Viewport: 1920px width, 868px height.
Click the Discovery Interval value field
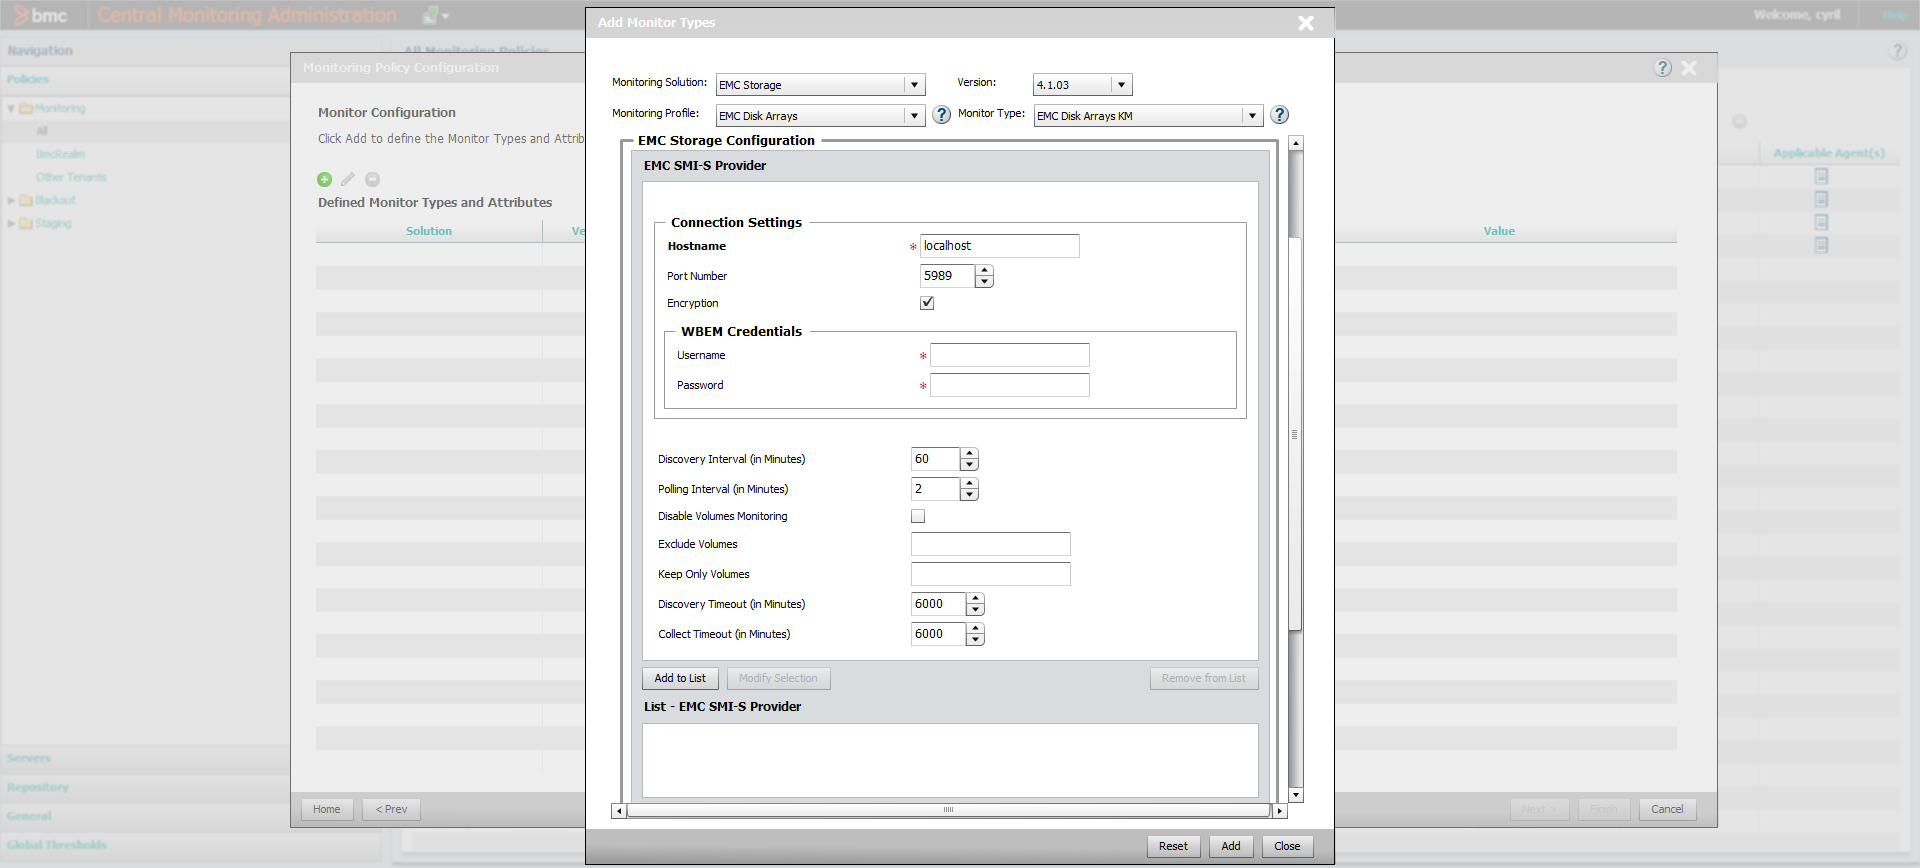(x=935, y=459)
